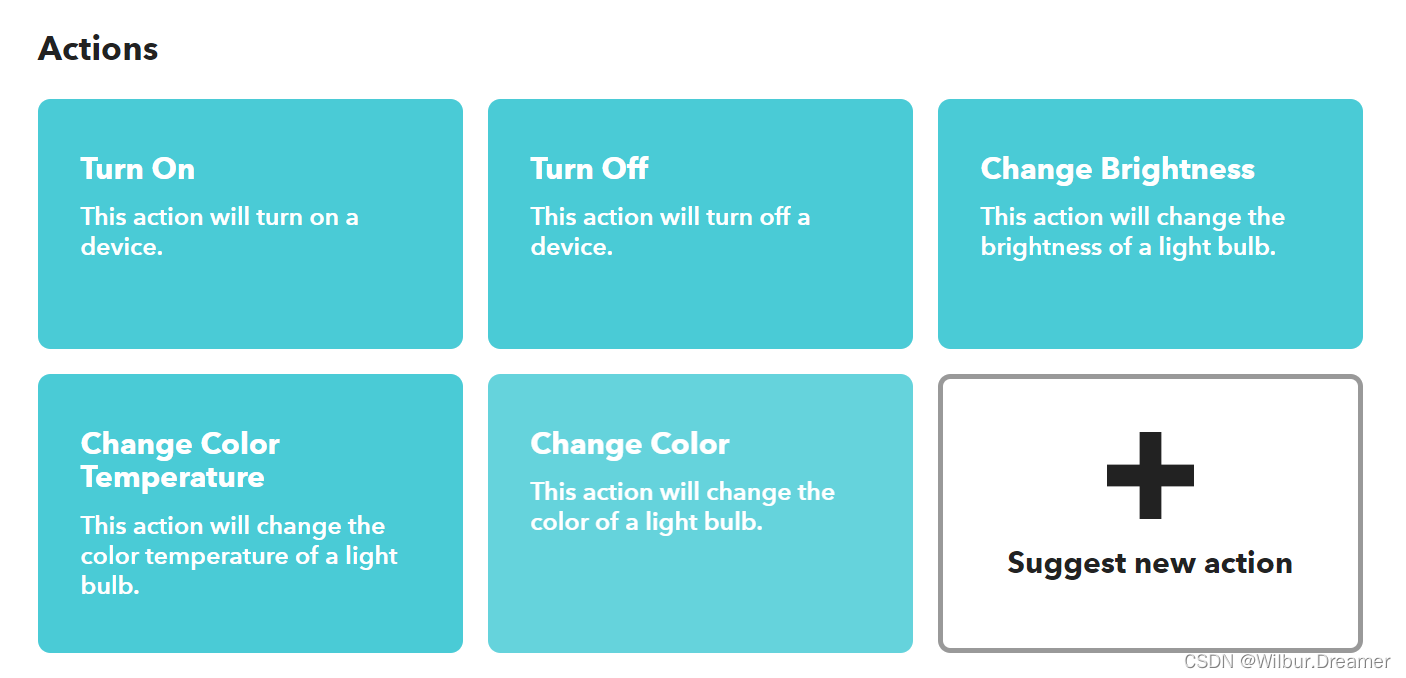Click the "turn off a device" description

pos(670,232)
